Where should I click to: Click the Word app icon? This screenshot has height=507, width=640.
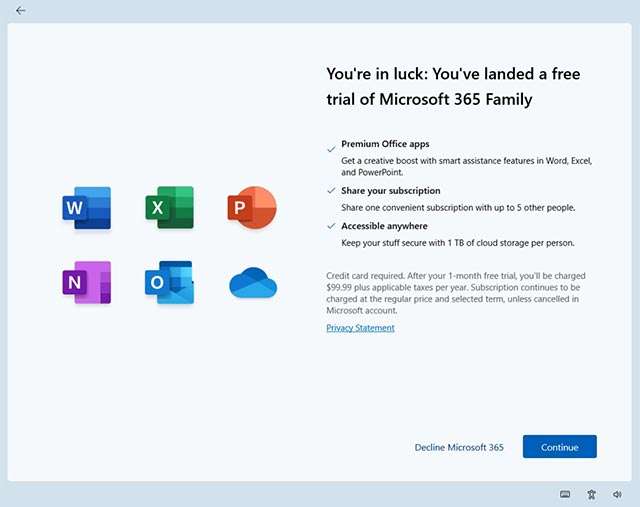87,208
